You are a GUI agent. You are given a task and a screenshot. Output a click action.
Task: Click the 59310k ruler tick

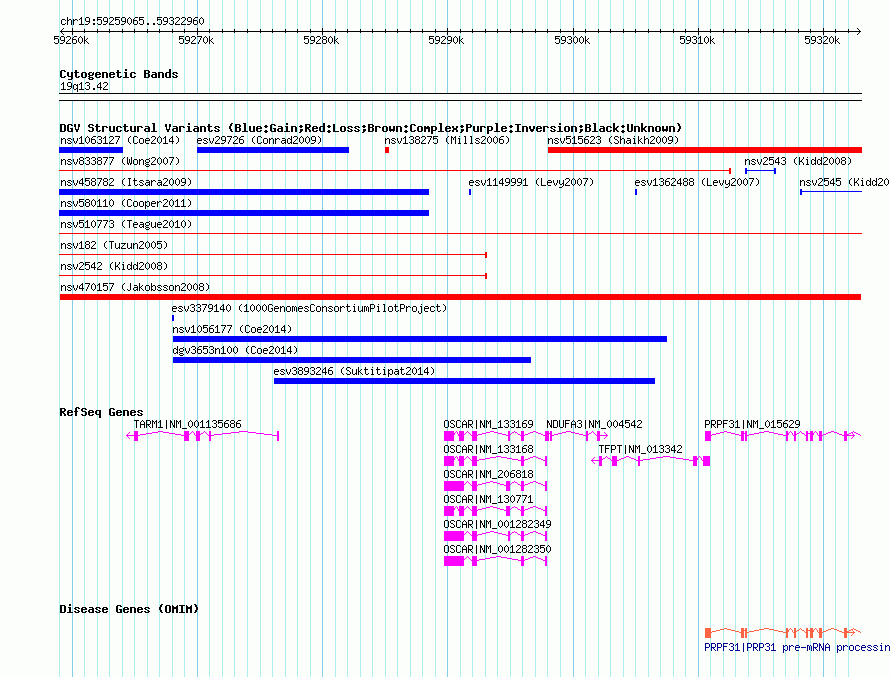tap(697, 40)
